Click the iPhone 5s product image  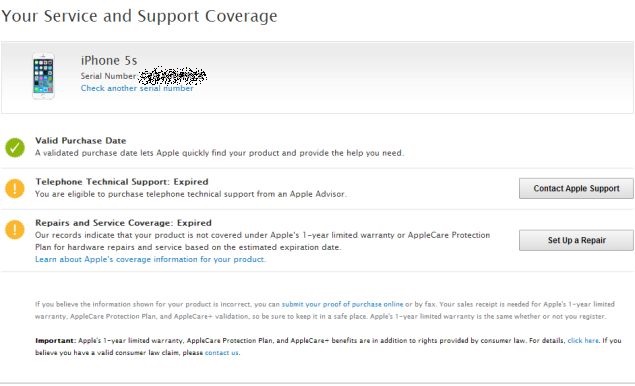[x=43, y=77]
